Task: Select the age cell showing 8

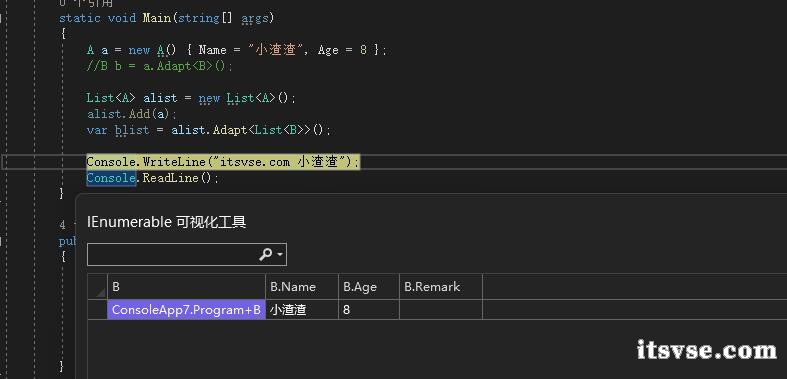Action: click(369, 310)
